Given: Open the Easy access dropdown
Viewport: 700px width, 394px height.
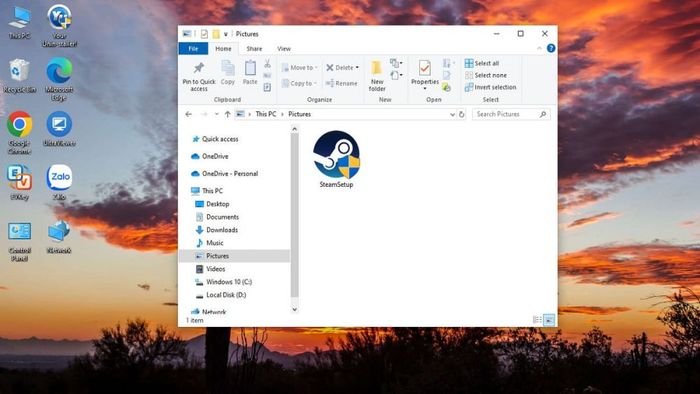Looking at the screenshot, I should 396,76.
